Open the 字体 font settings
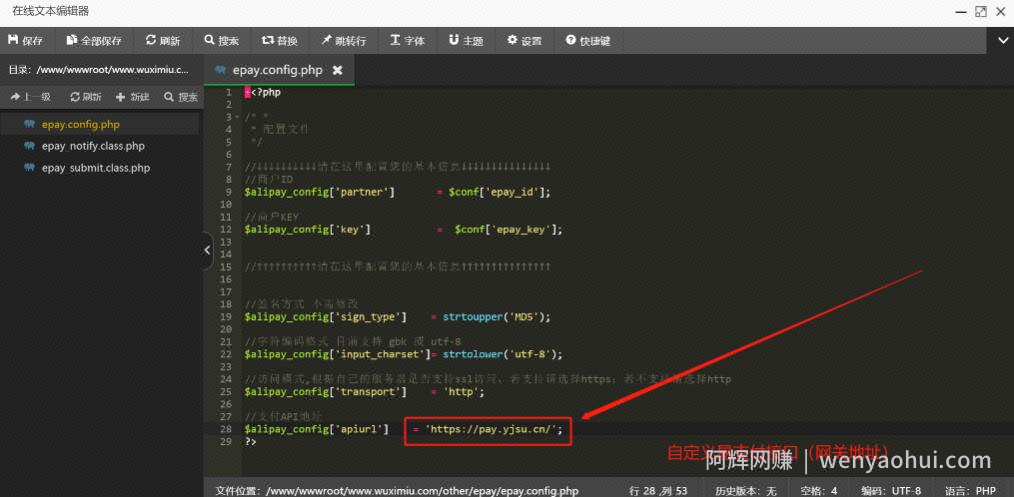Screen dimensions: 1014x497 pos(407,41)
